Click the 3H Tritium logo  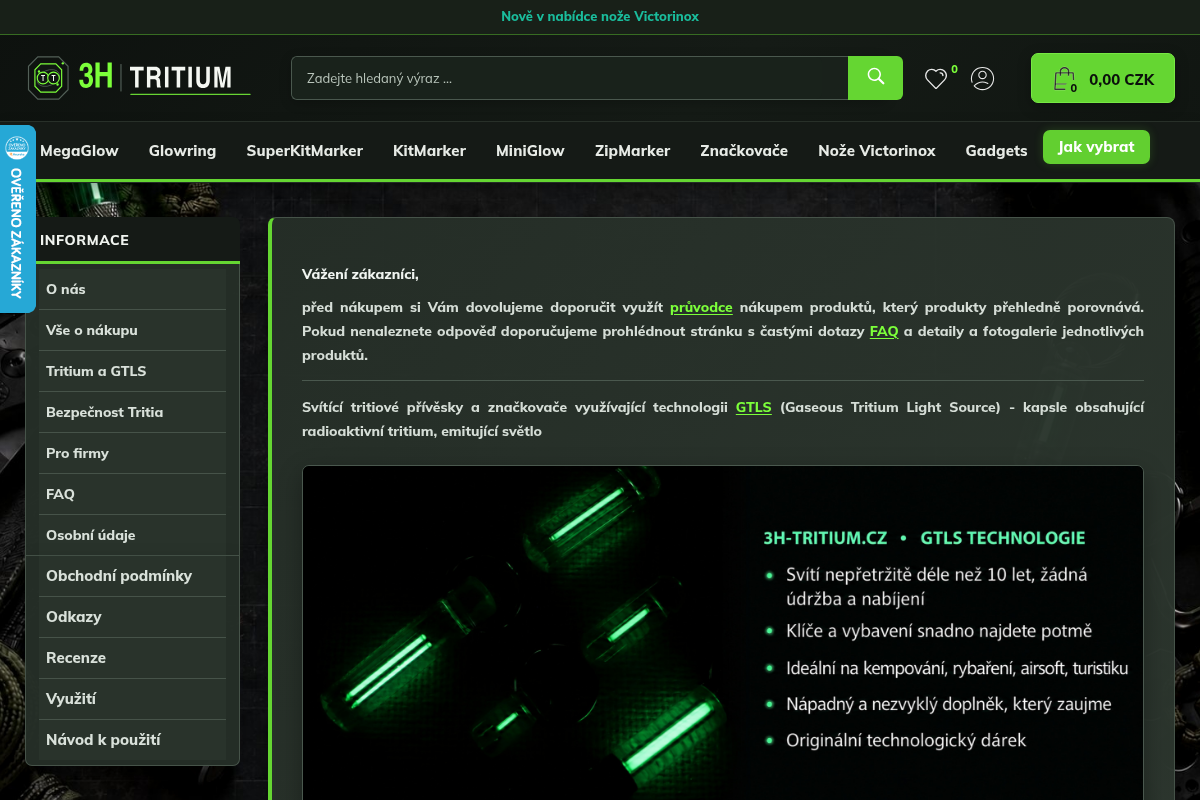tap(139, 77)
